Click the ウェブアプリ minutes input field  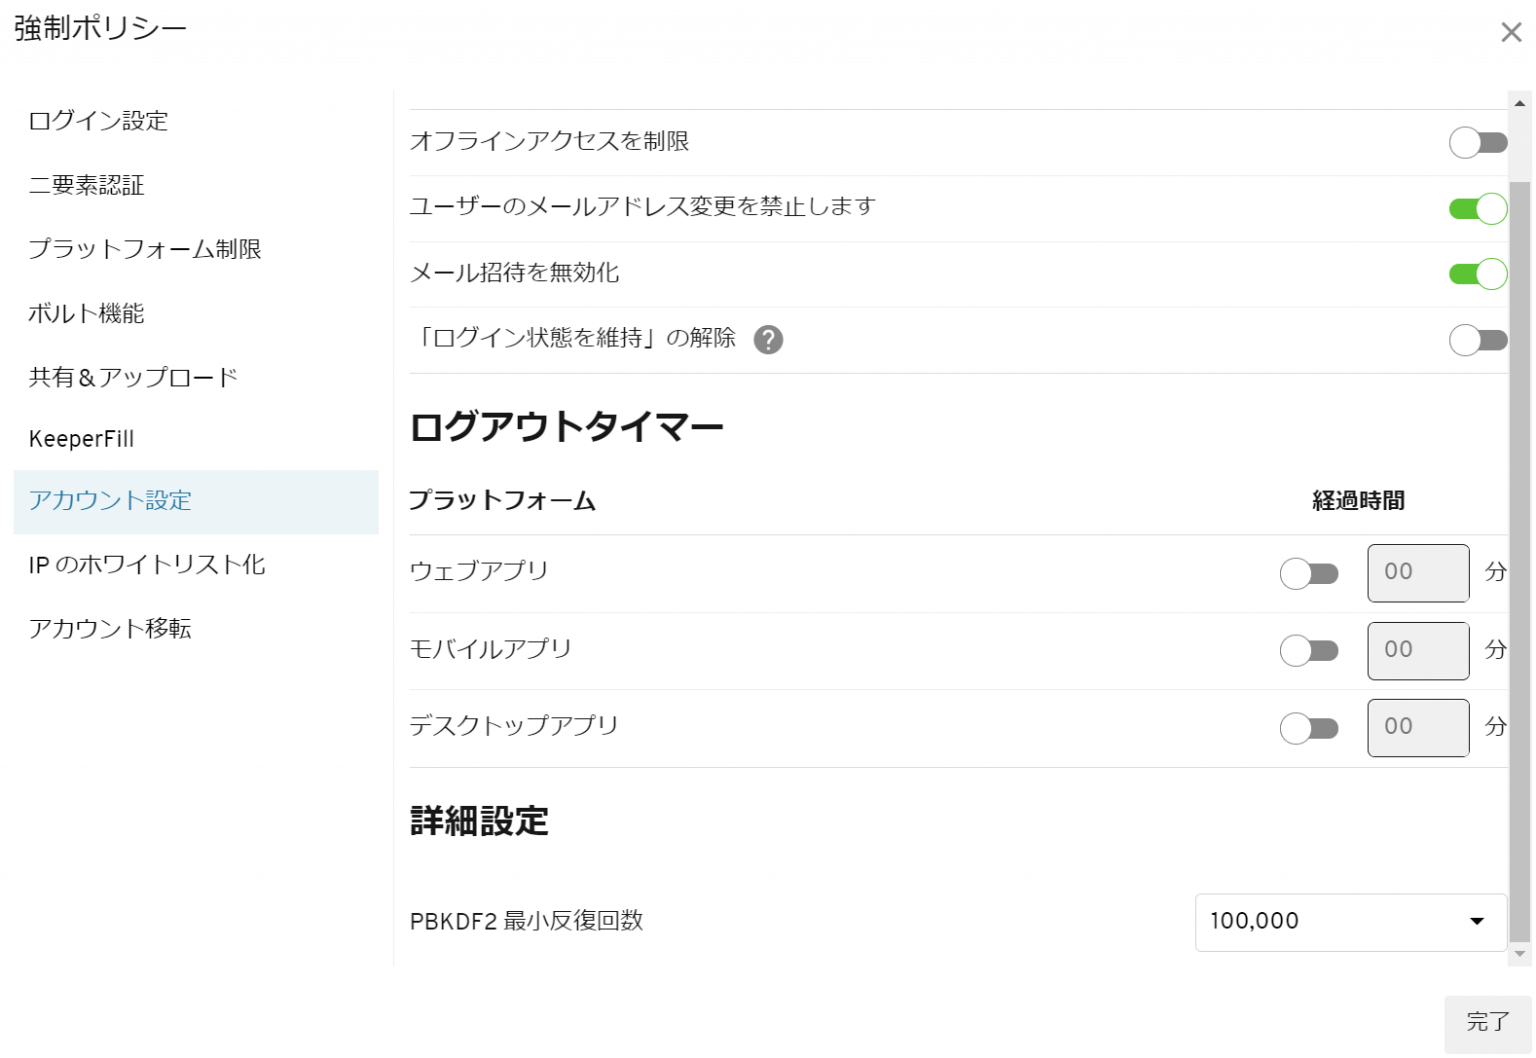(1418, 573)
